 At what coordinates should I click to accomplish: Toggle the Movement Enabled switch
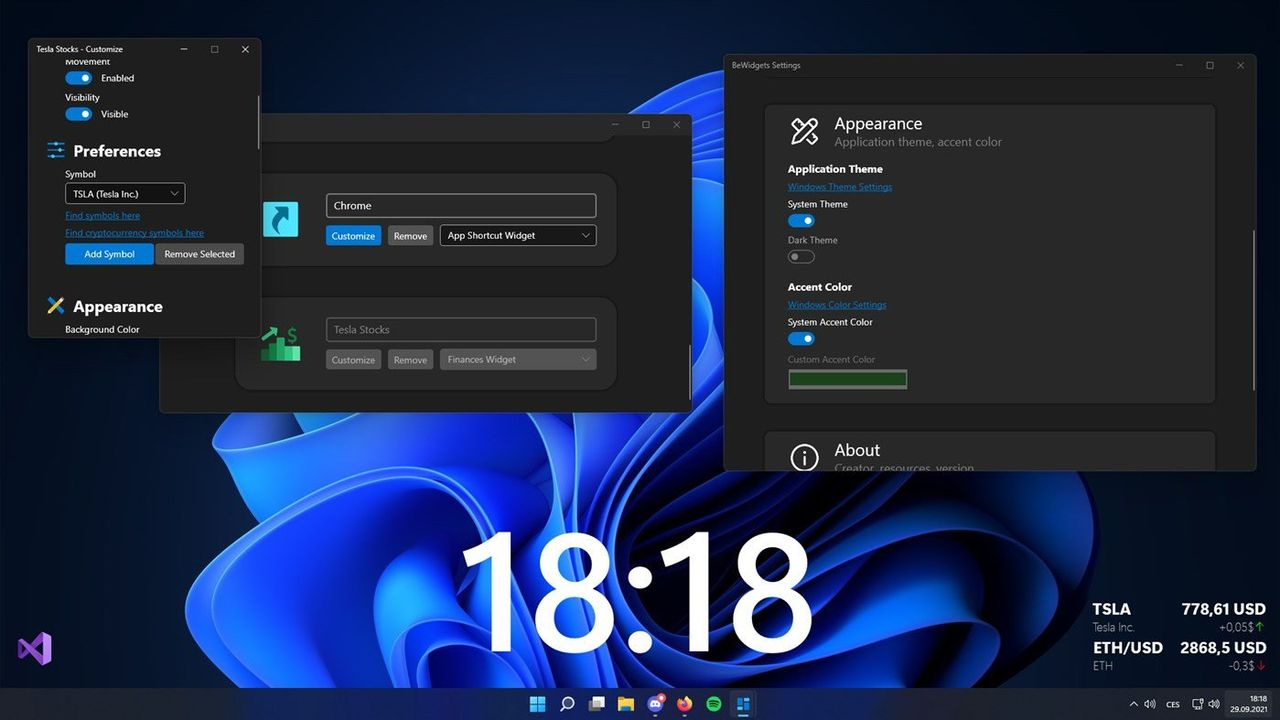tap(79, 78)
